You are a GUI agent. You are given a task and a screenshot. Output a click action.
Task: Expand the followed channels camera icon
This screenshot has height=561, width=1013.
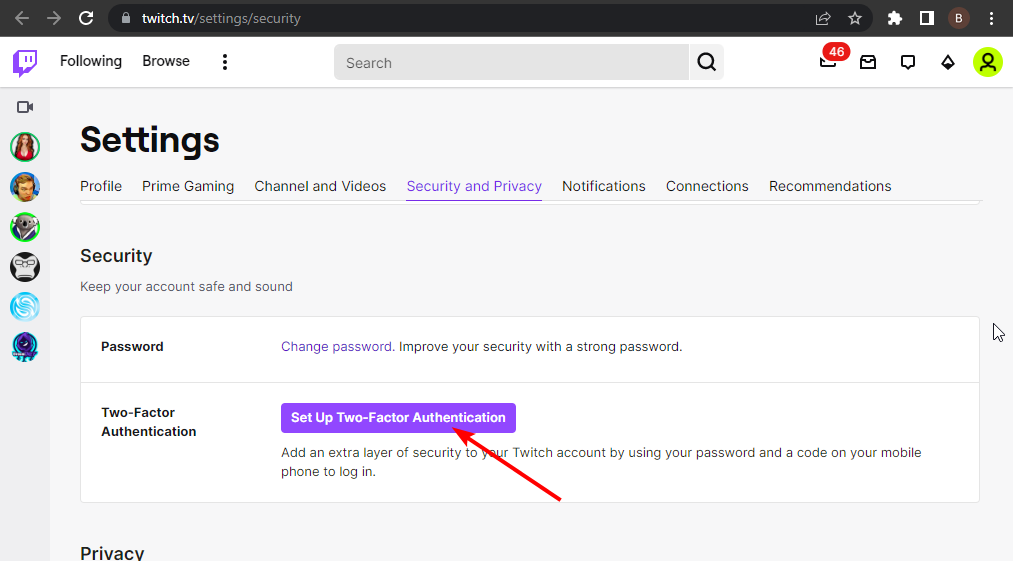tap(25, 107)
